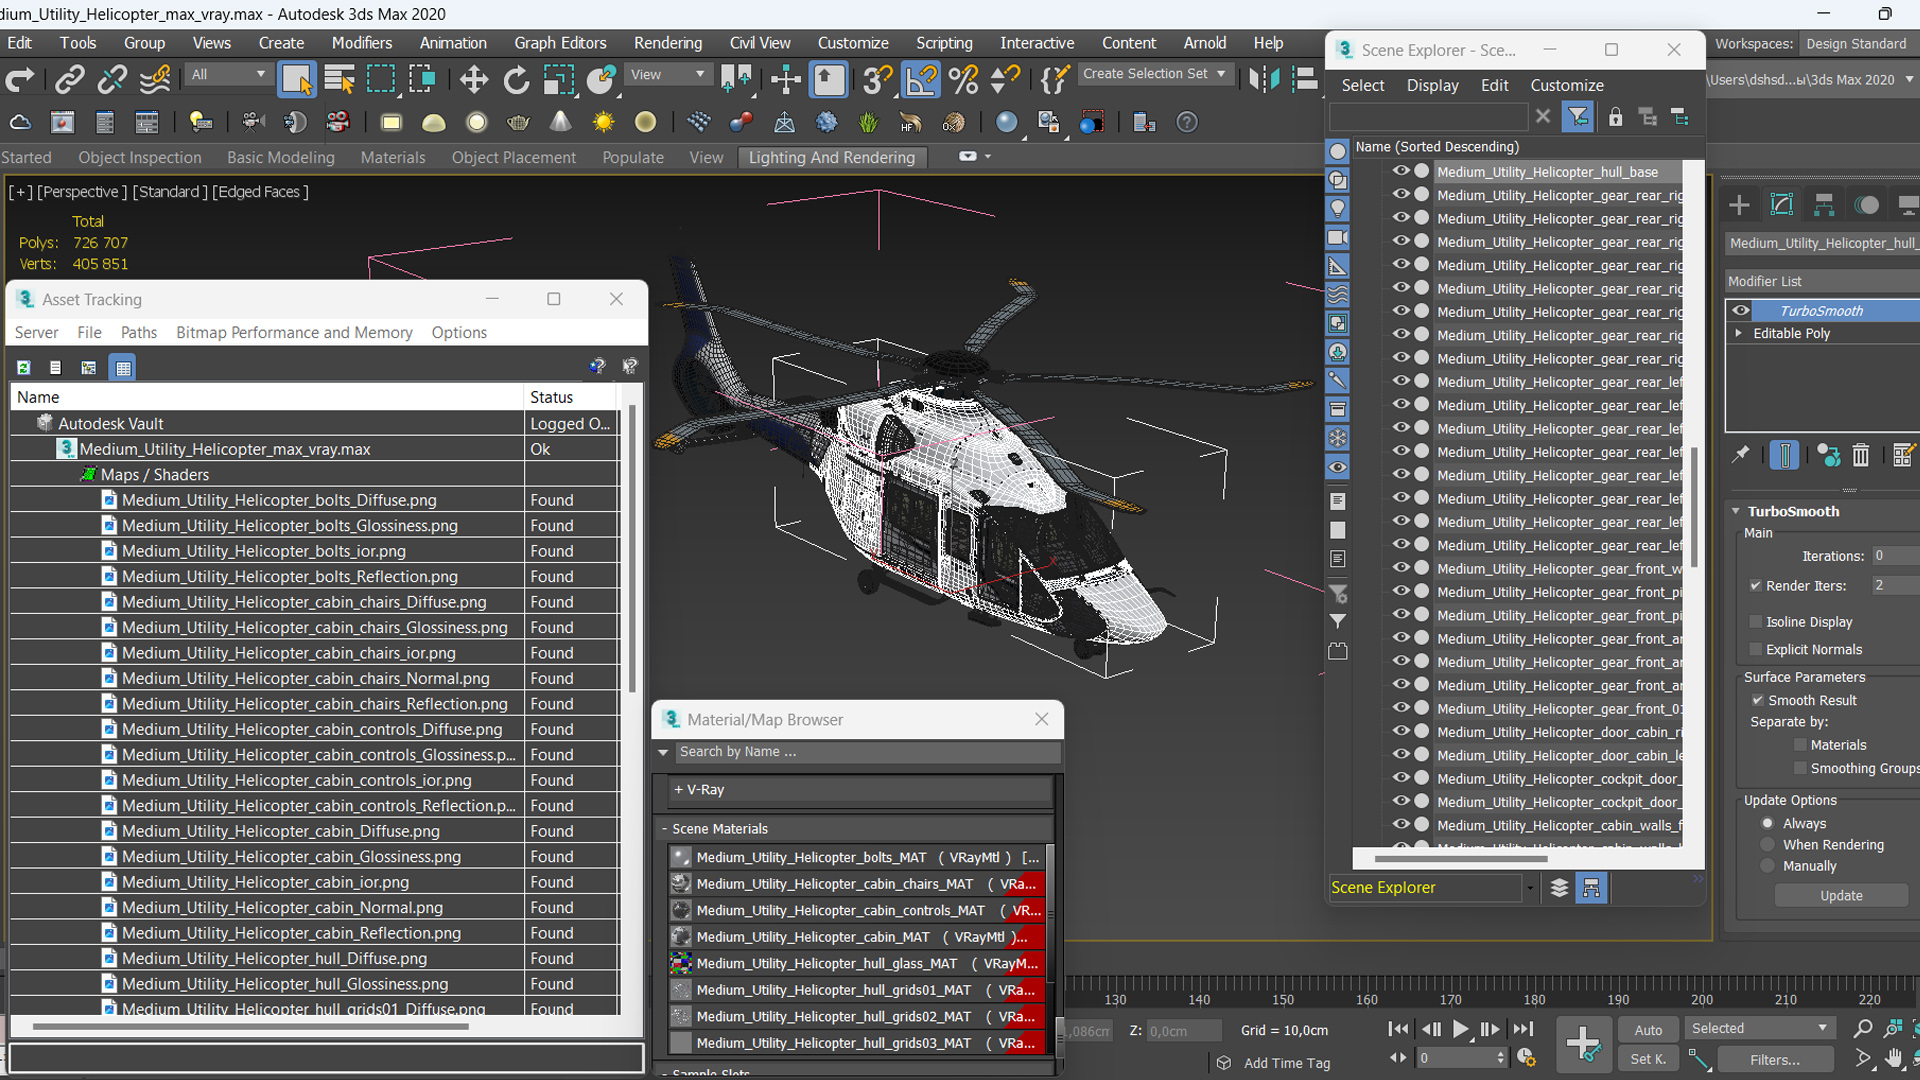Viewport: 1920px width, 1080px height.
Task: Click the Mirror tool icon
Action: pos(1263,79)
